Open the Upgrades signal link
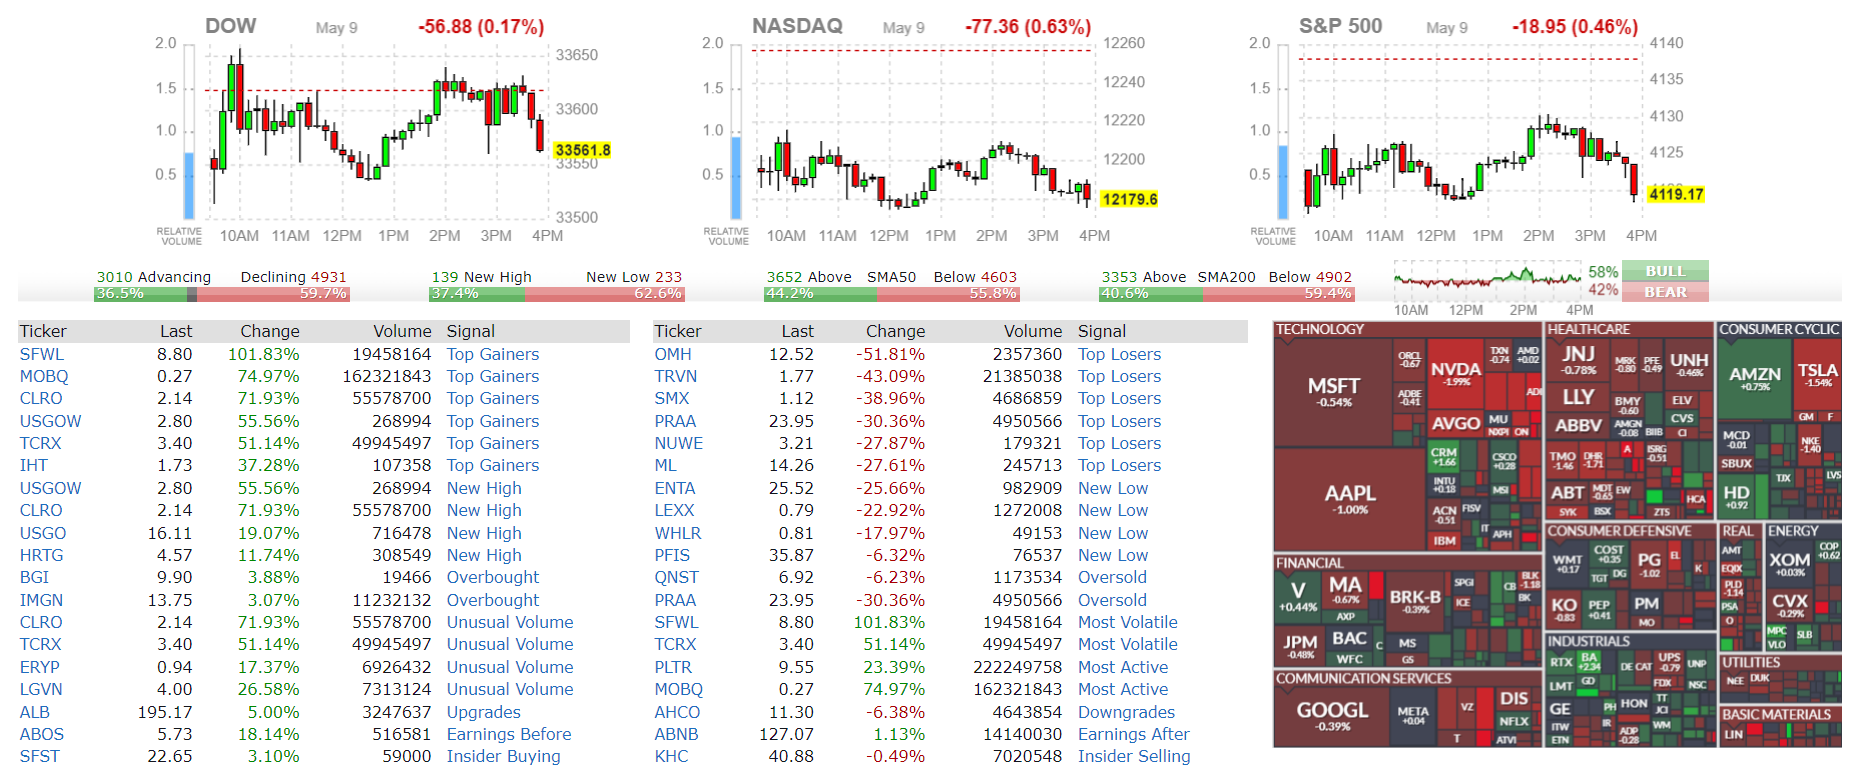The image size is (1857, 775). (x=484, y=712)
